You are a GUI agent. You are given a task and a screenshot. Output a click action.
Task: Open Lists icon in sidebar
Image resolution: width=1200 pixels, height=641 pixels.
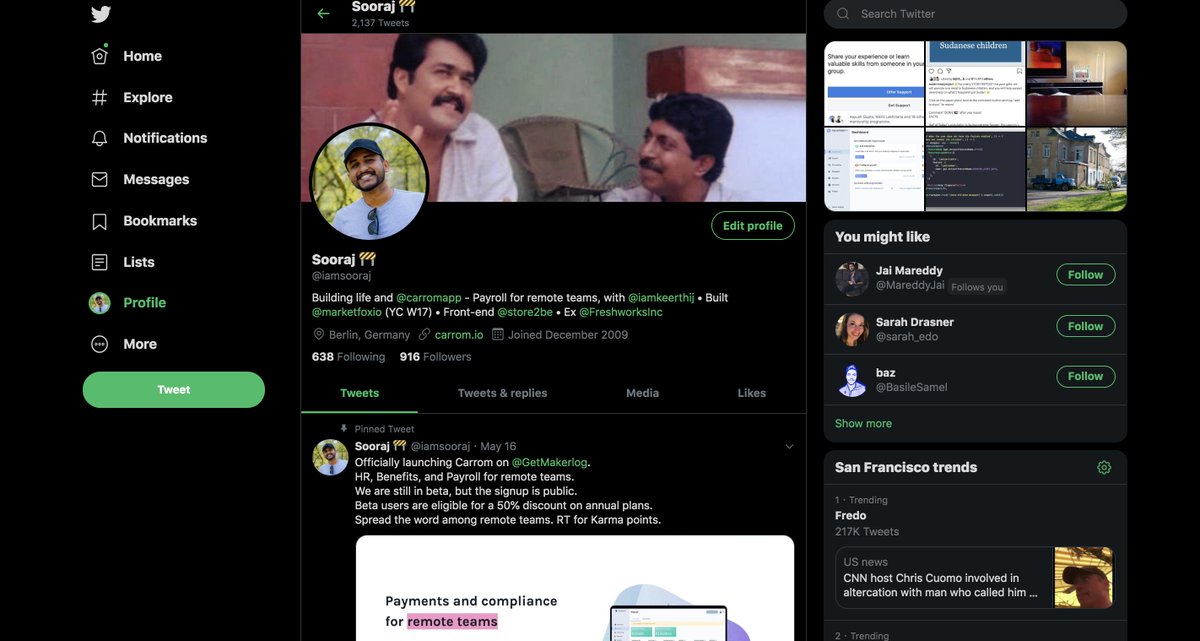click(x=99, y=262)
